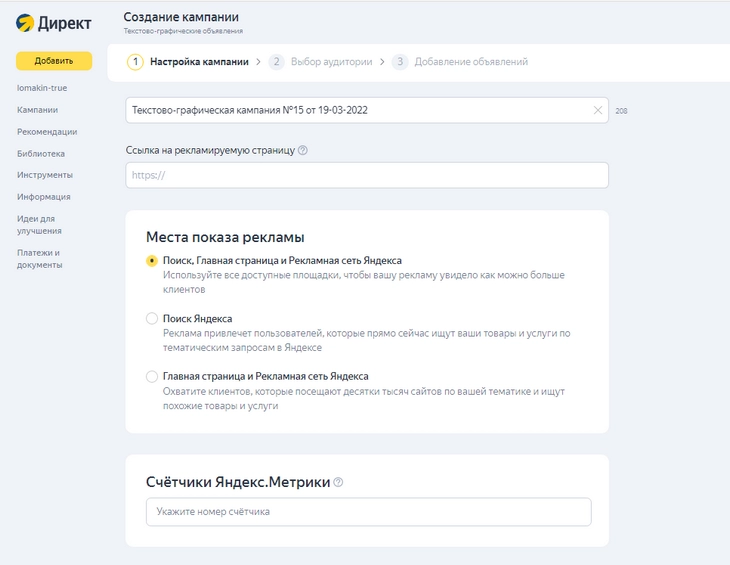The width and height of the screenshot is (730, 565).
Task: Open help icon next to Ссылка на рекламируемую страницу
Action: coord(303,150)
